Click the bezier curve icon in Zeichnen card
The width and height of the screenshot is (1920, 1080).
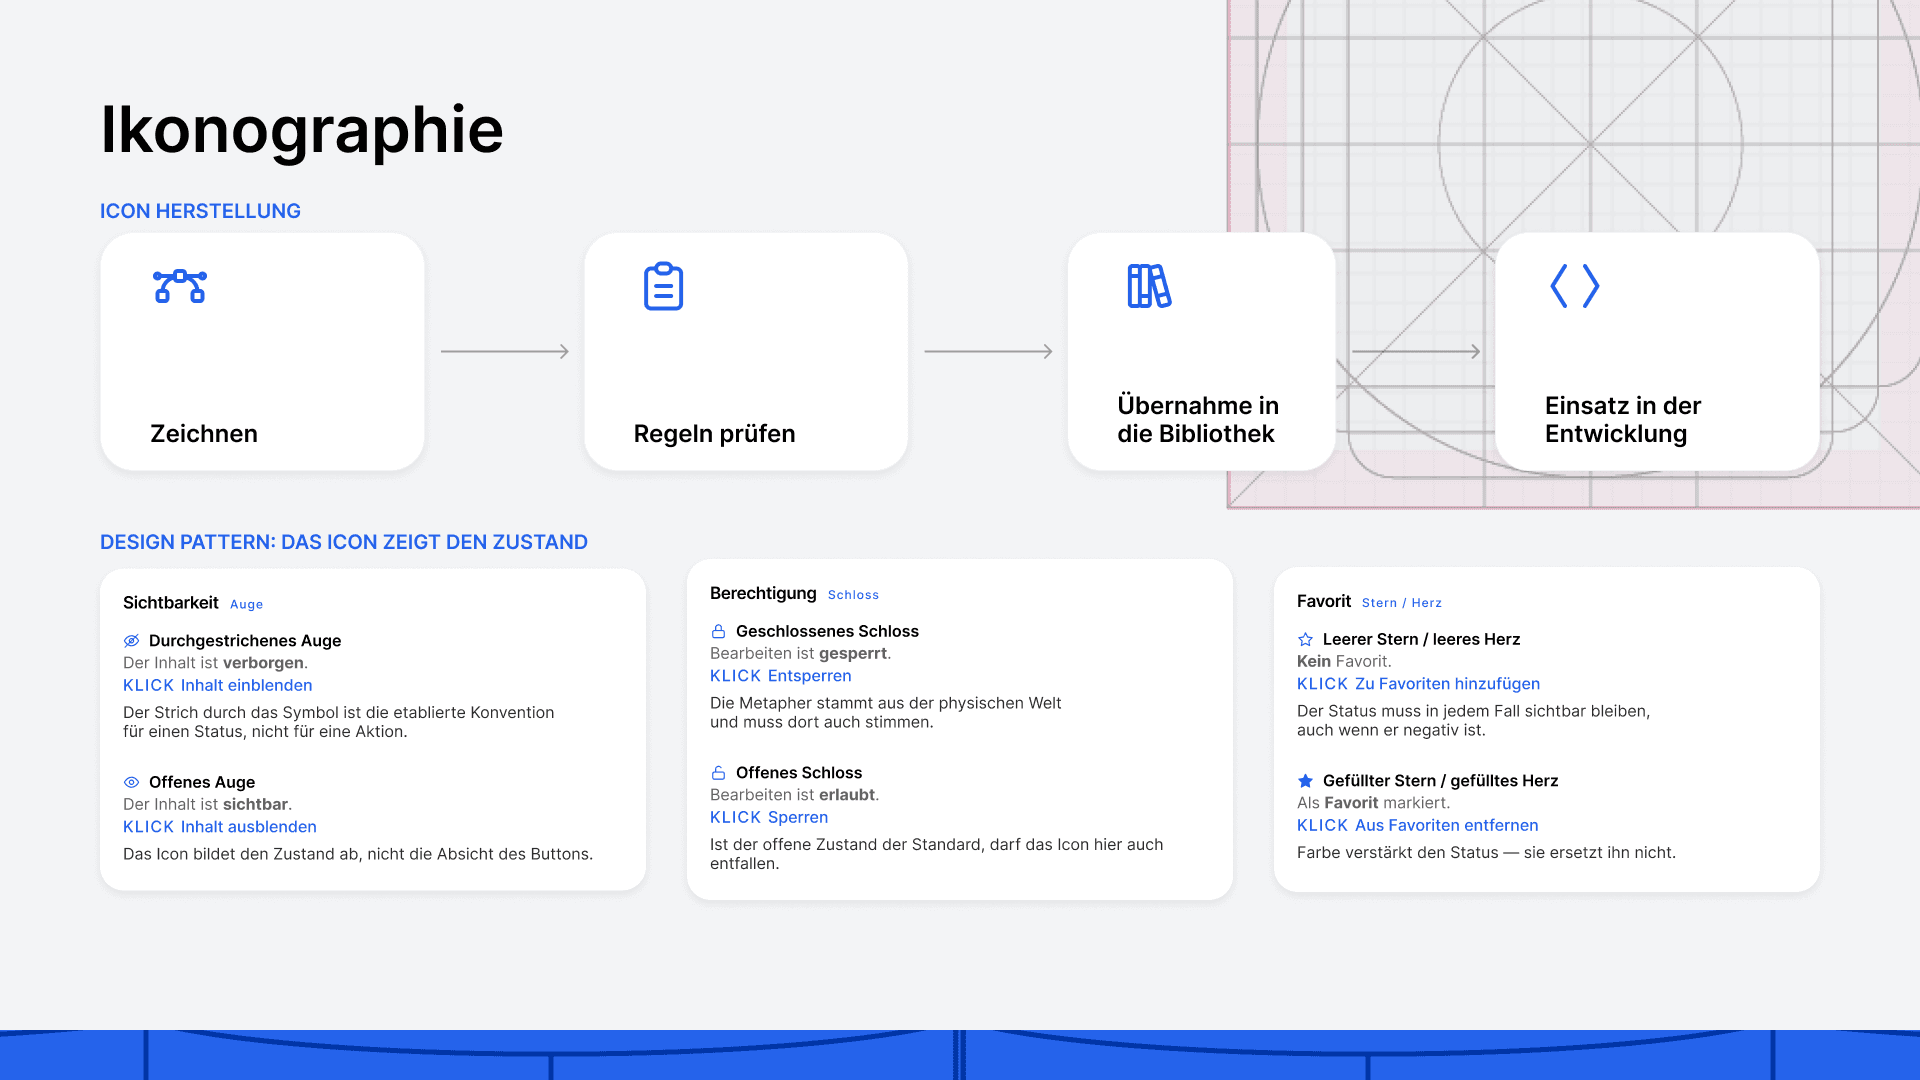pos(180,286)
